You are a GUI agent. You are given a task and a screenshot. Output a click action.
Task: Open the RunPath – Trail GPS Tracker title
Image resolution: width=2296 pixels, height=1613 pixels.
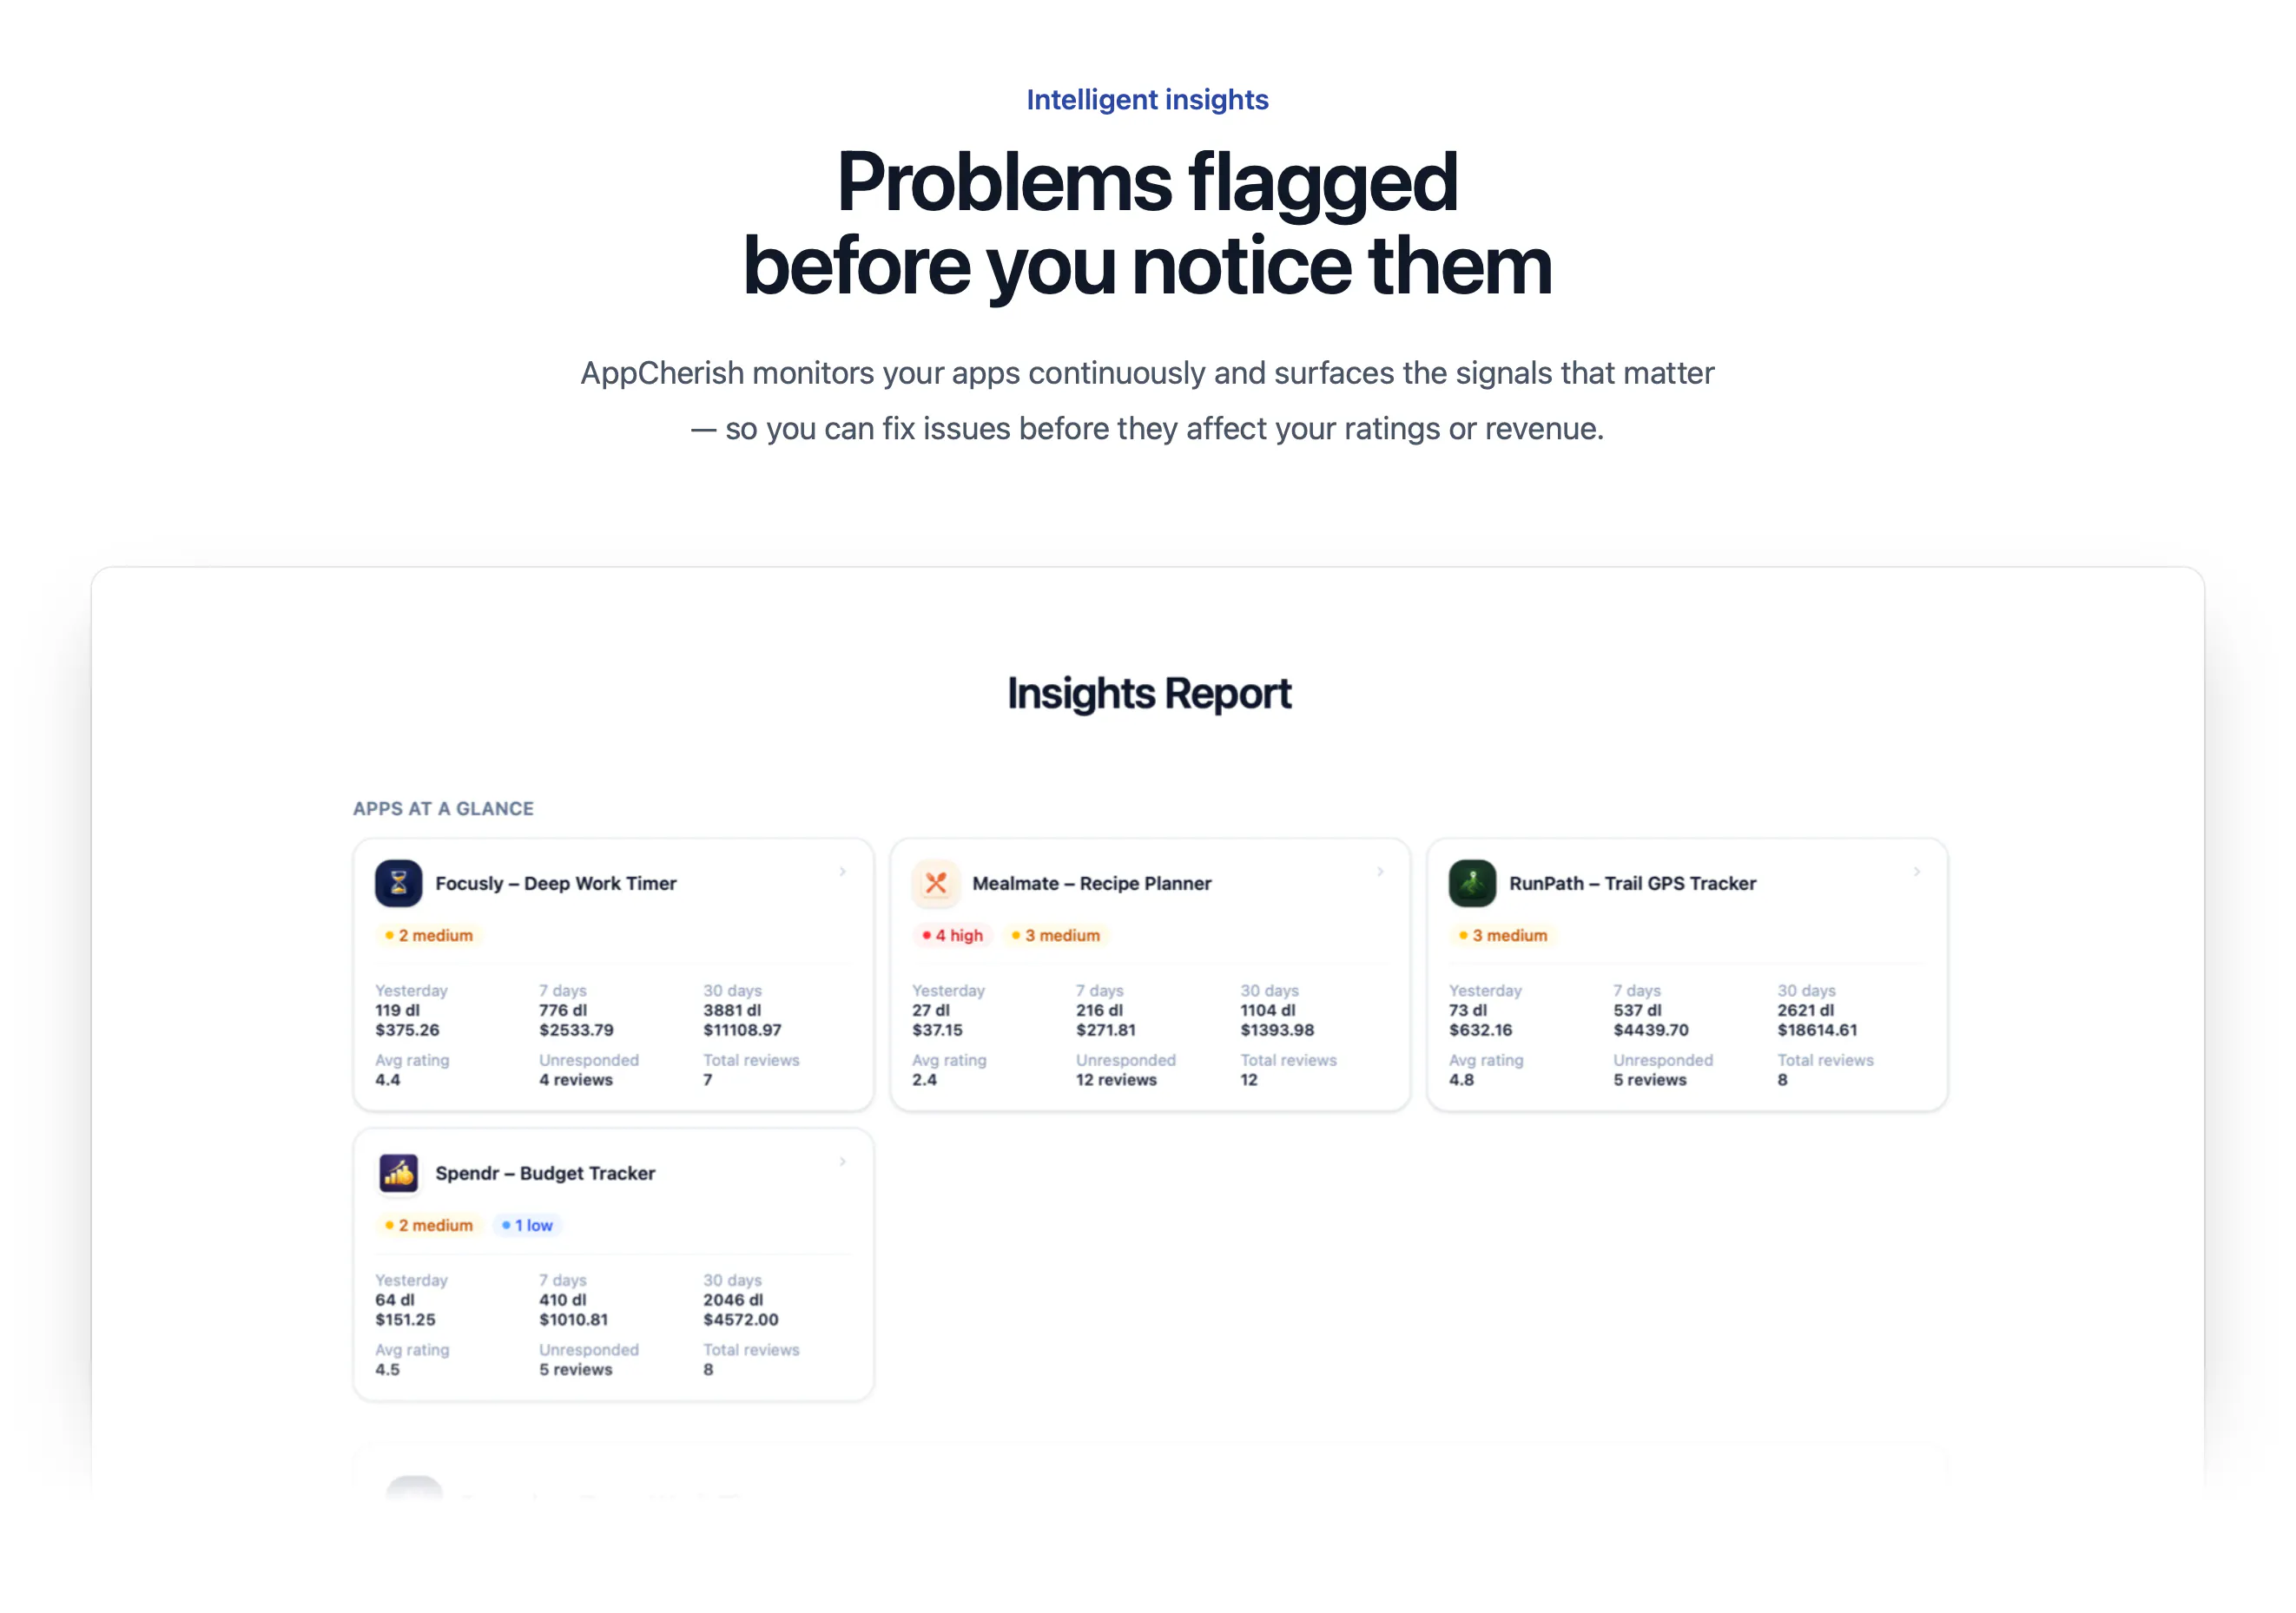1633,883
